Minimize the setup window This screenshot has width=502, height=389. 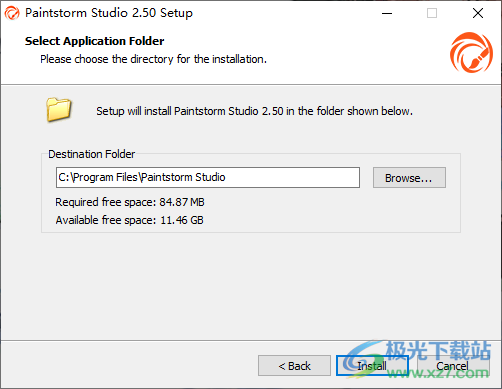[x=387, y=13]
